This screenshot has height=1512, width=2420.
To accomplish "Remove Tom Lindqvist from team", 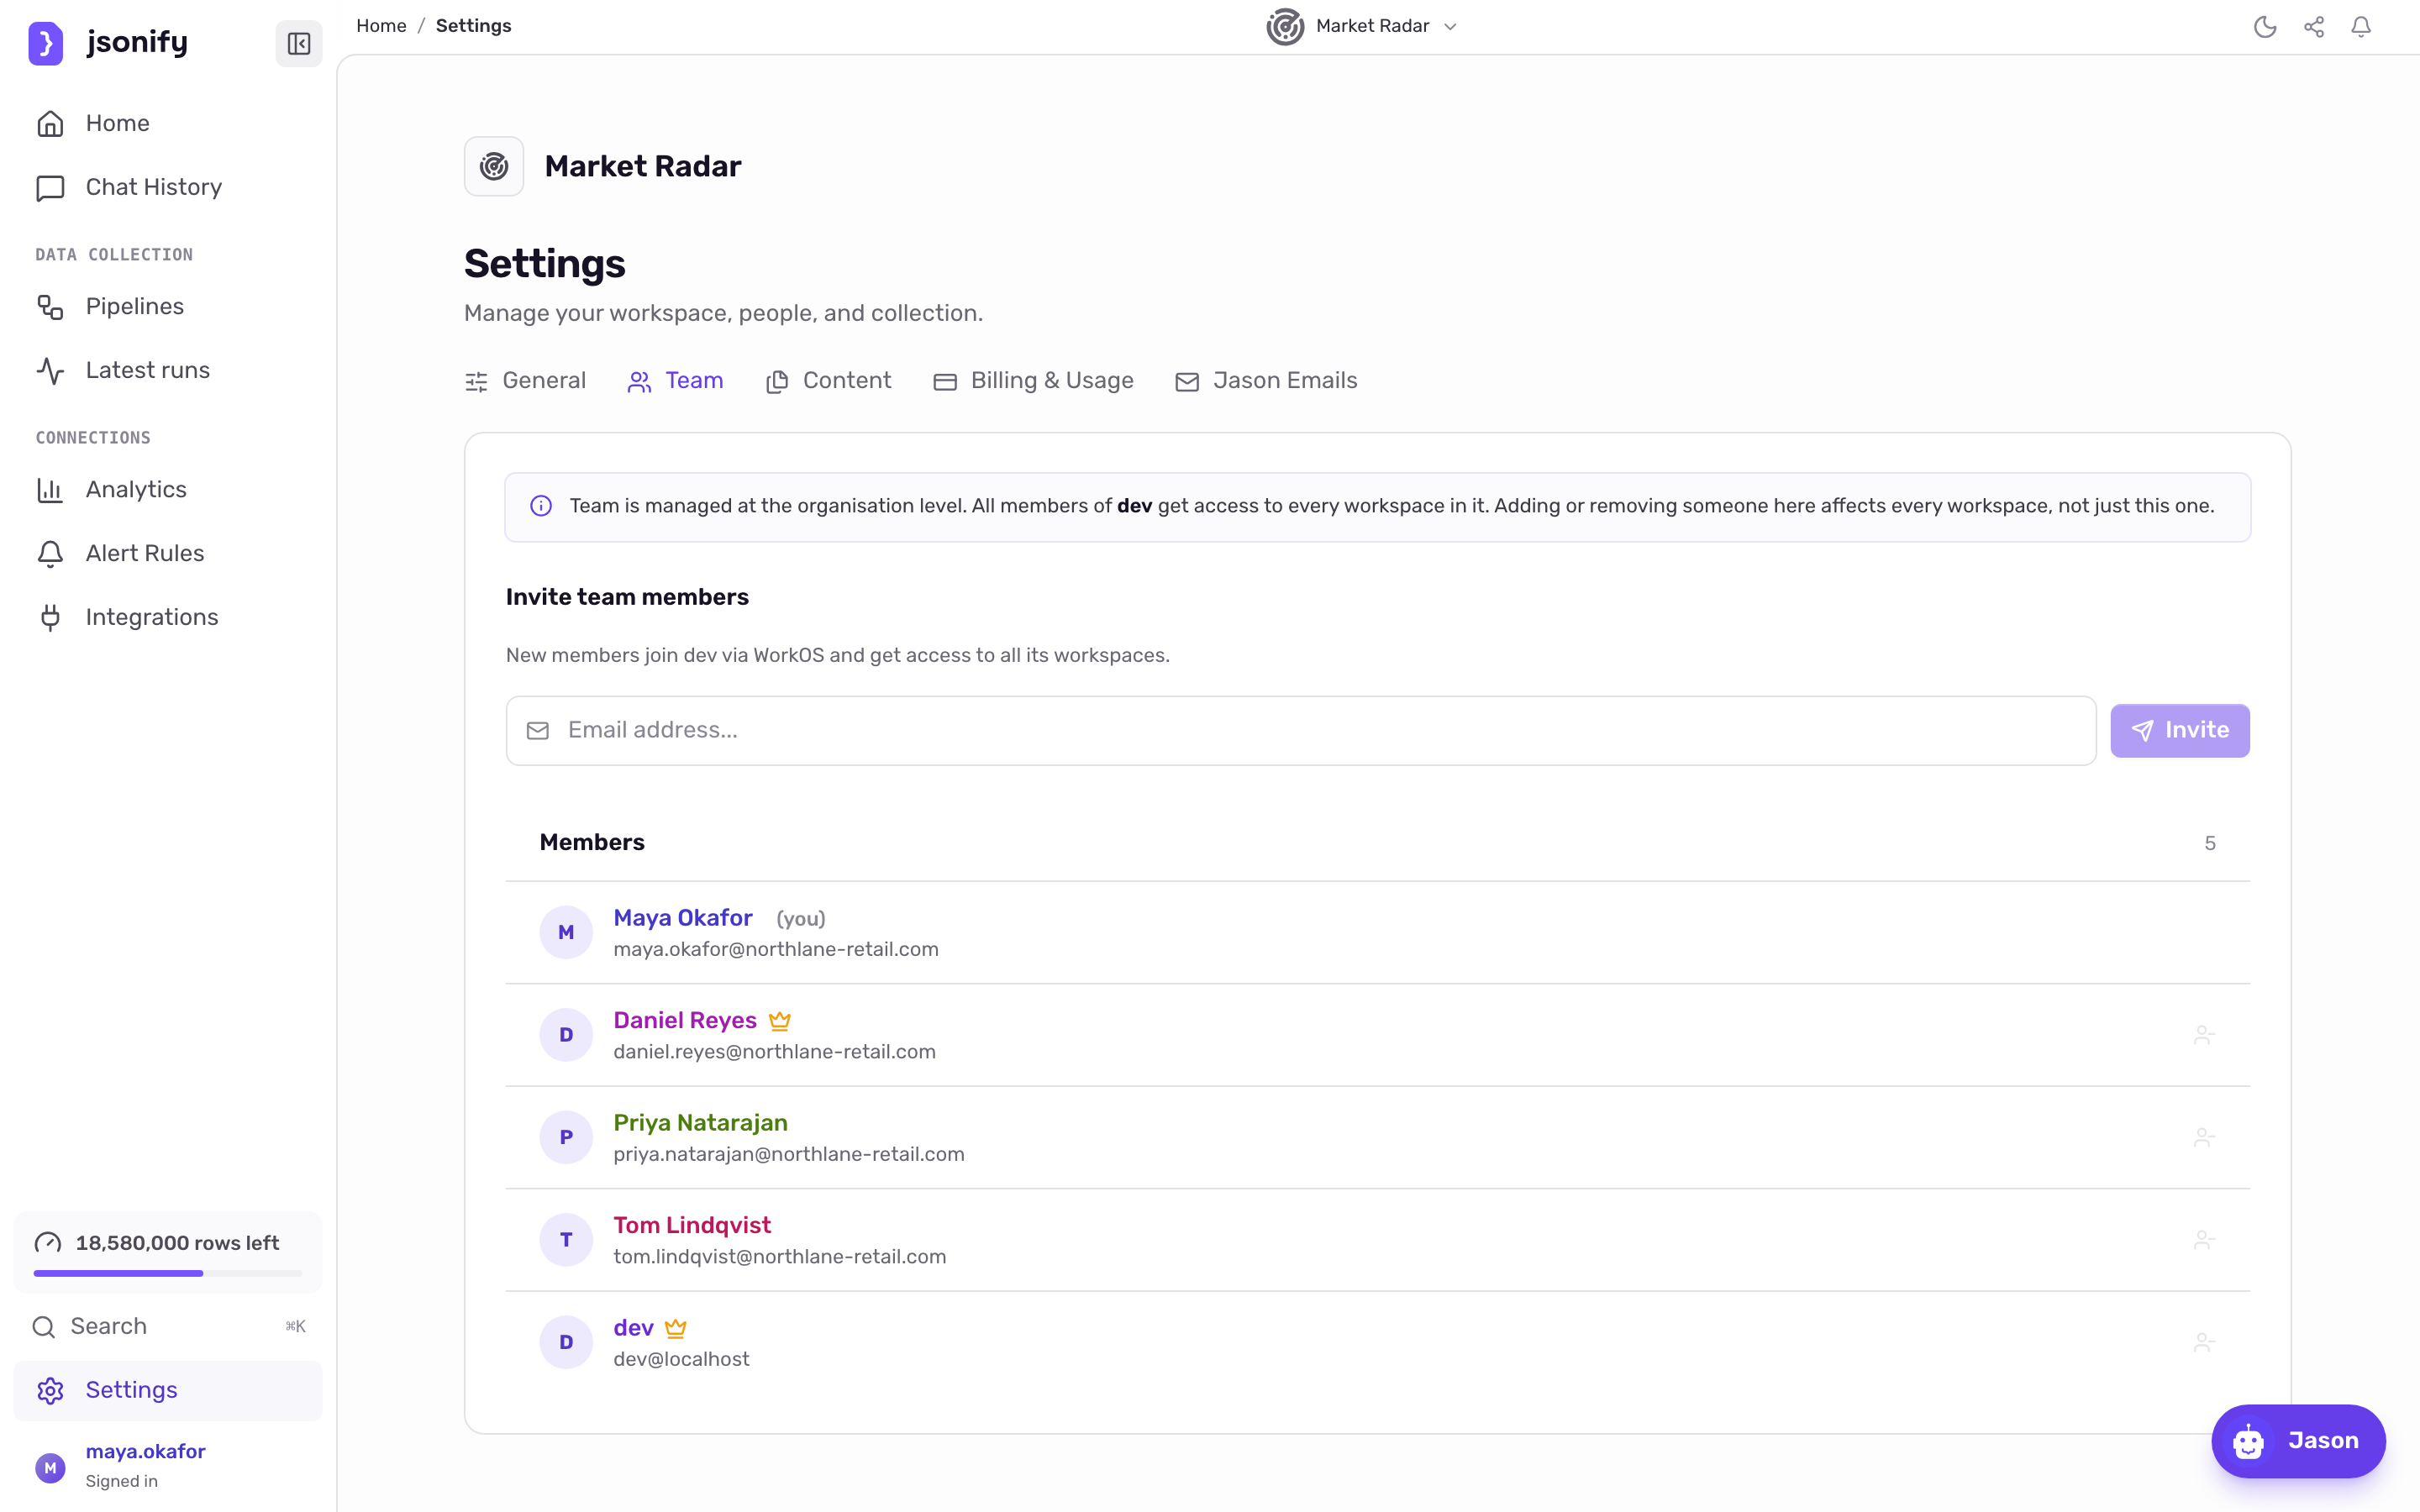I will coord(2204,1240).
